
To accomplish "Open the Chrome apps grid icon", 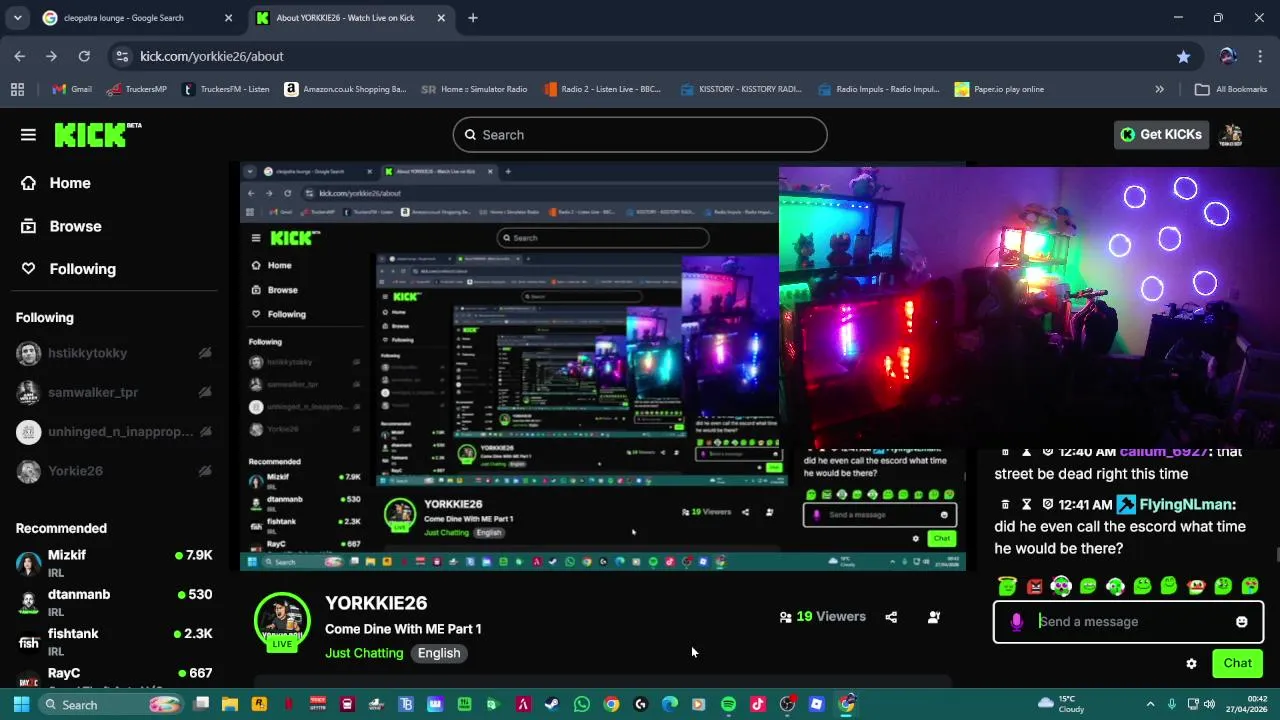I will tap(17, 89).
